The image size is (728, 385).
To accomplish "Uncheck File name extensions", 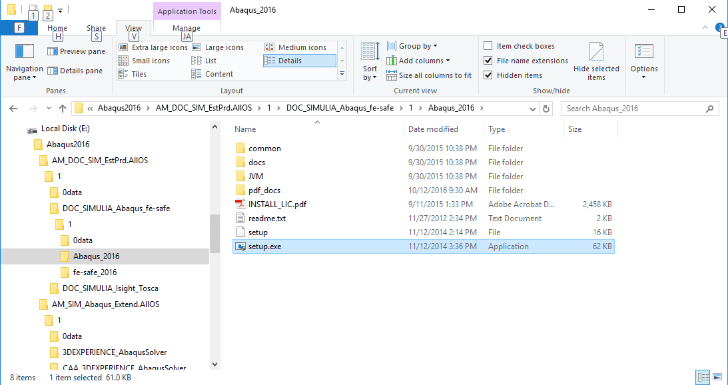I will point(488,61).
